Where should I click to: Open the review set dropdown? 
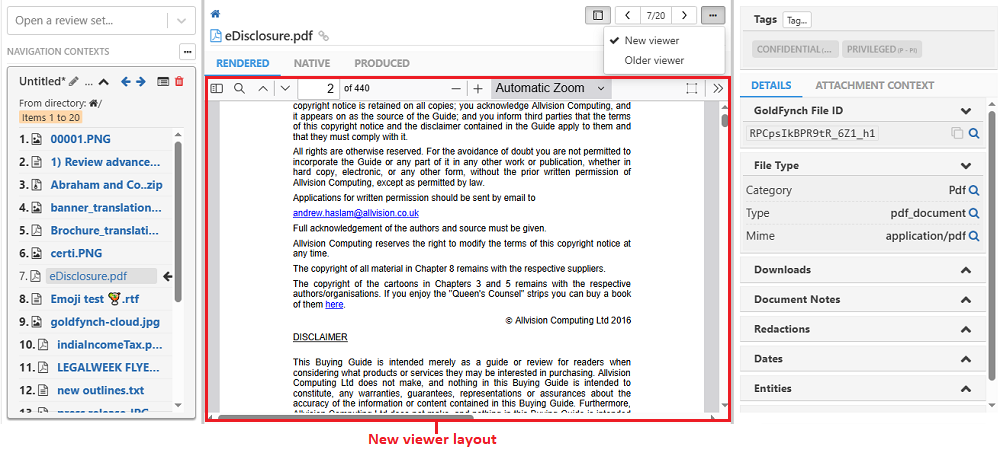tap(181, 20)
